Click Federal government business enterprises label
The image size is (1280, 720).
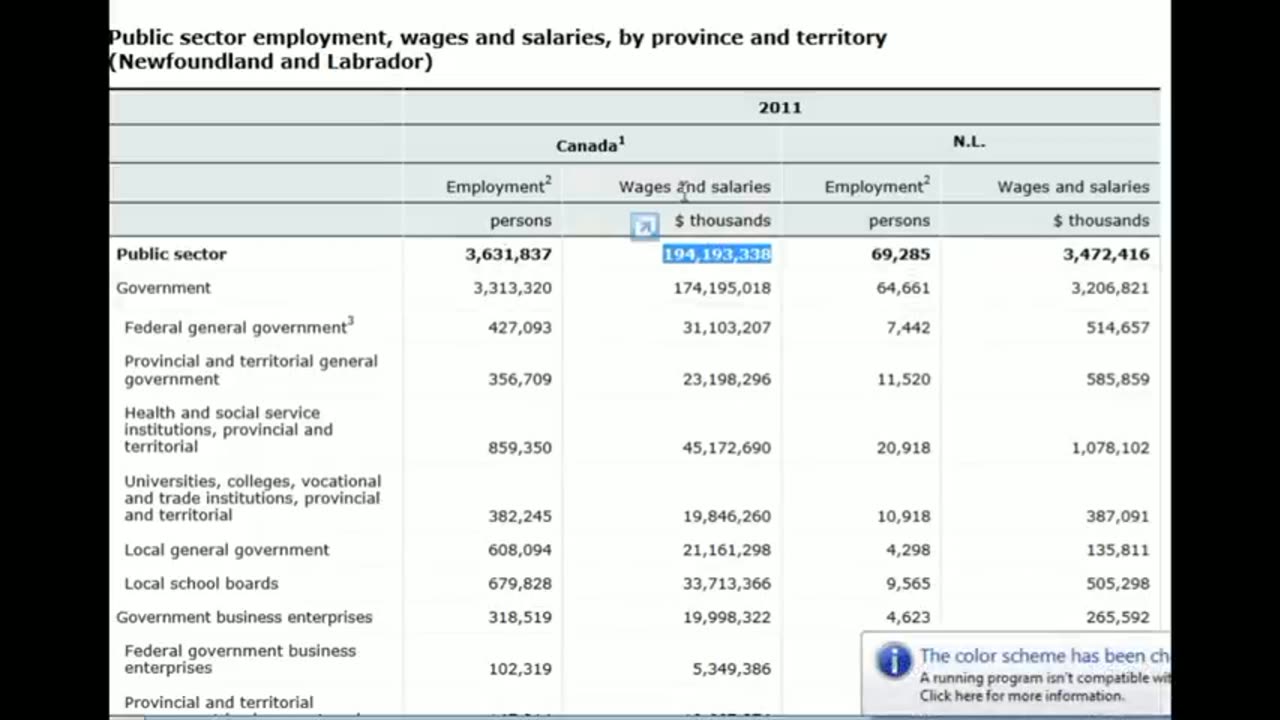pyautogui.click(x=240, y=659)
